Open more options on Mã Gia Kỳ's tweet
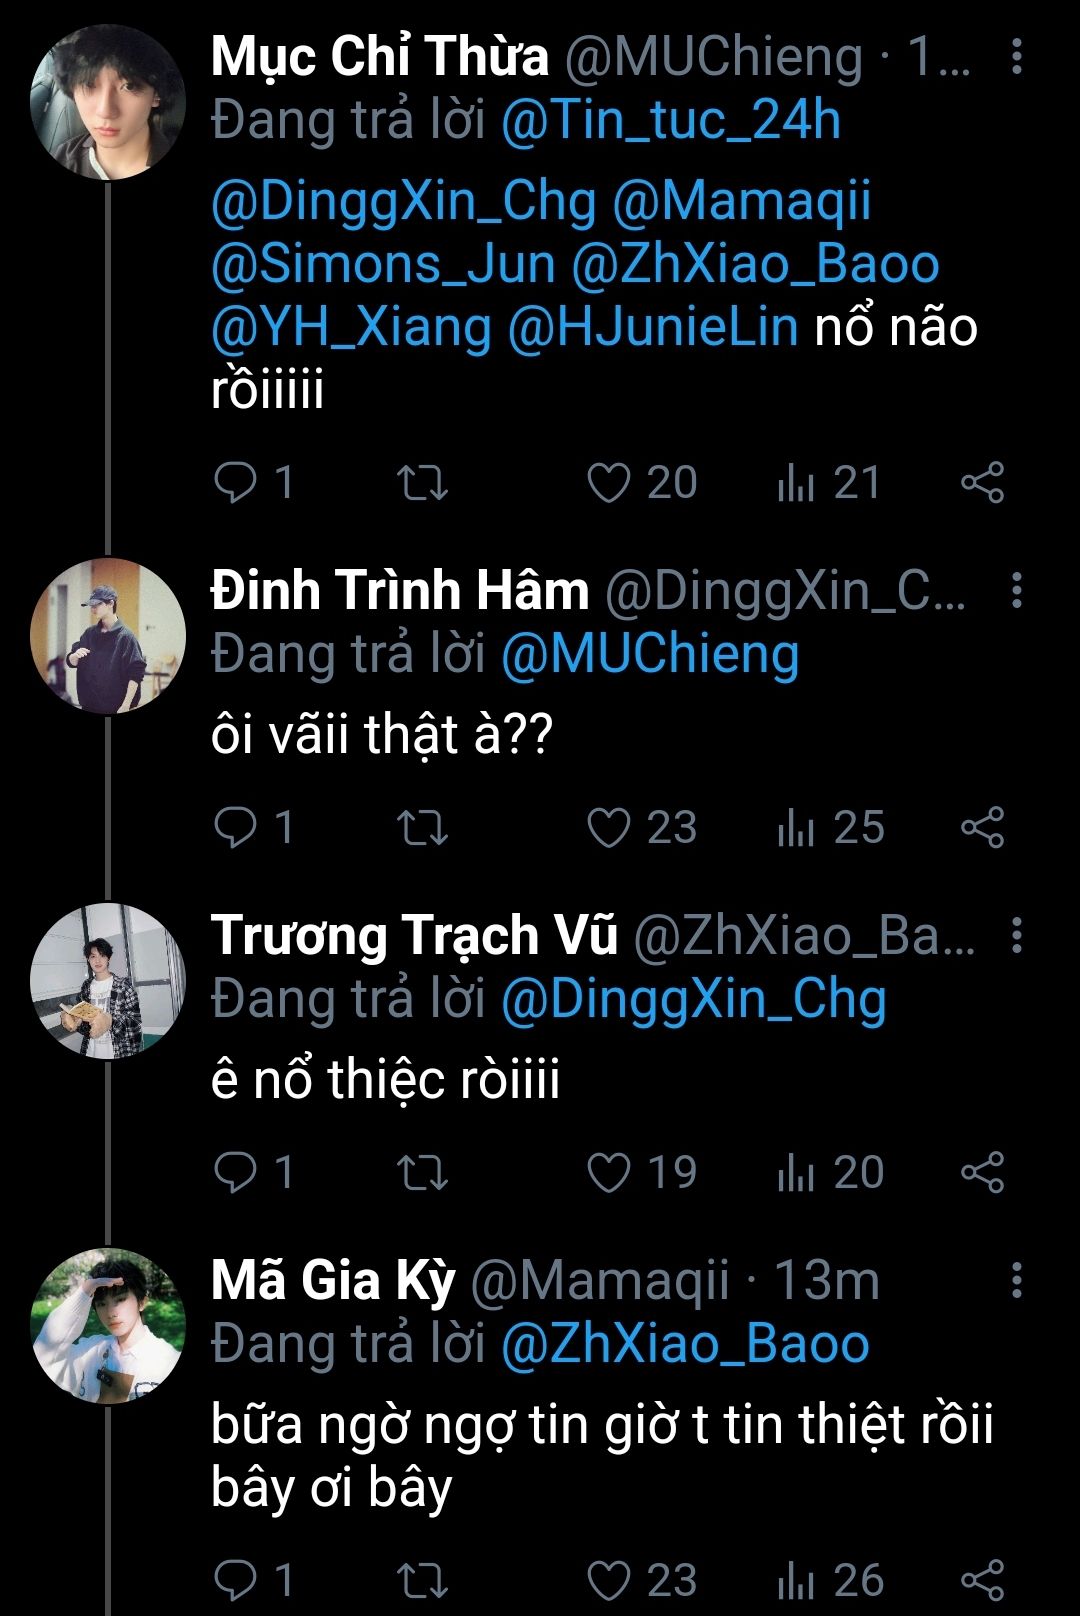Screen dimensions: 1080x1616 point(1017,1281)
